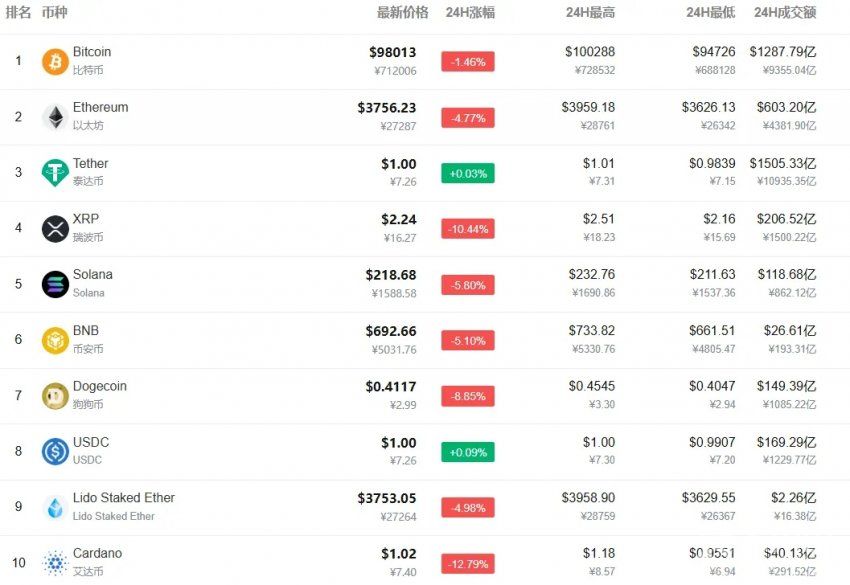Click Cardano's -12.79% change badge
This screenshot has width=850, height=585.
tap(468, 564)
